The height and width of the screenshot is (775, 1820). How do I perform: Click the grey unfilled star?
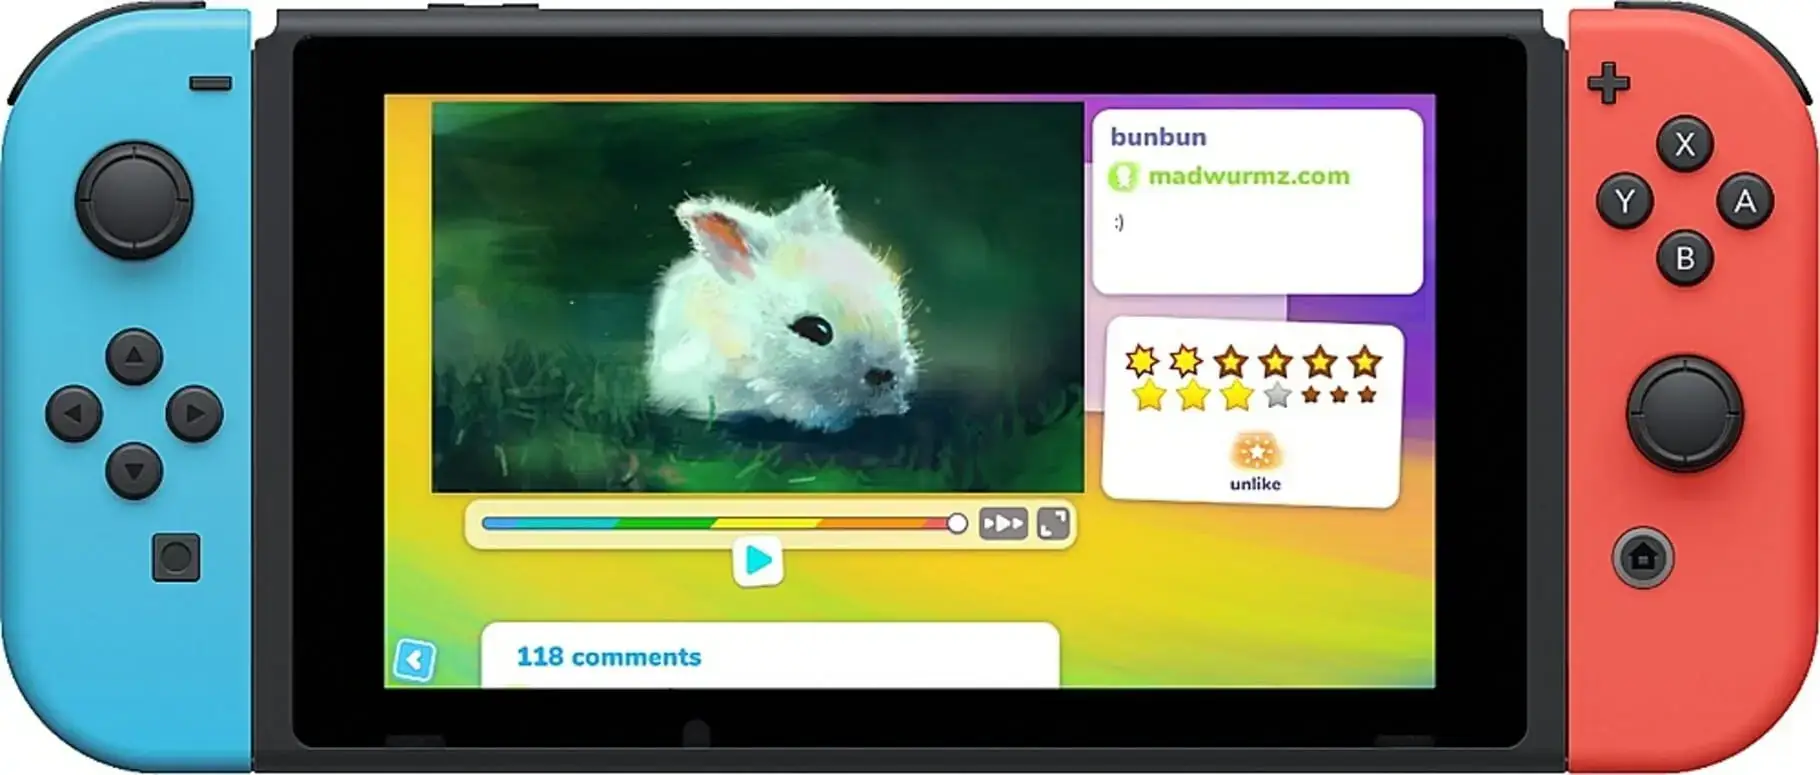click(1277, 396)
